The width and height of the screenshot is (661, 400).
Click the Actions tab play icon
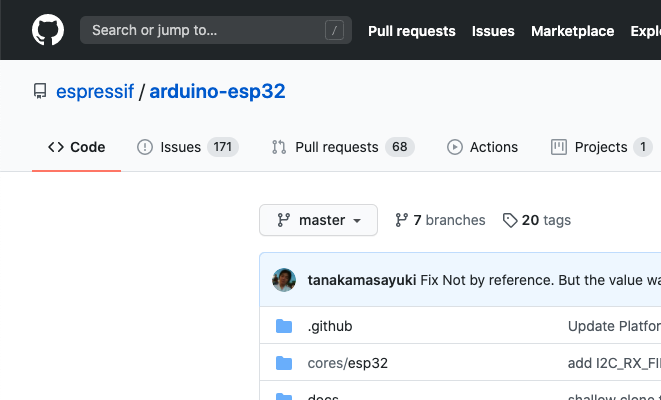[454, 147]
